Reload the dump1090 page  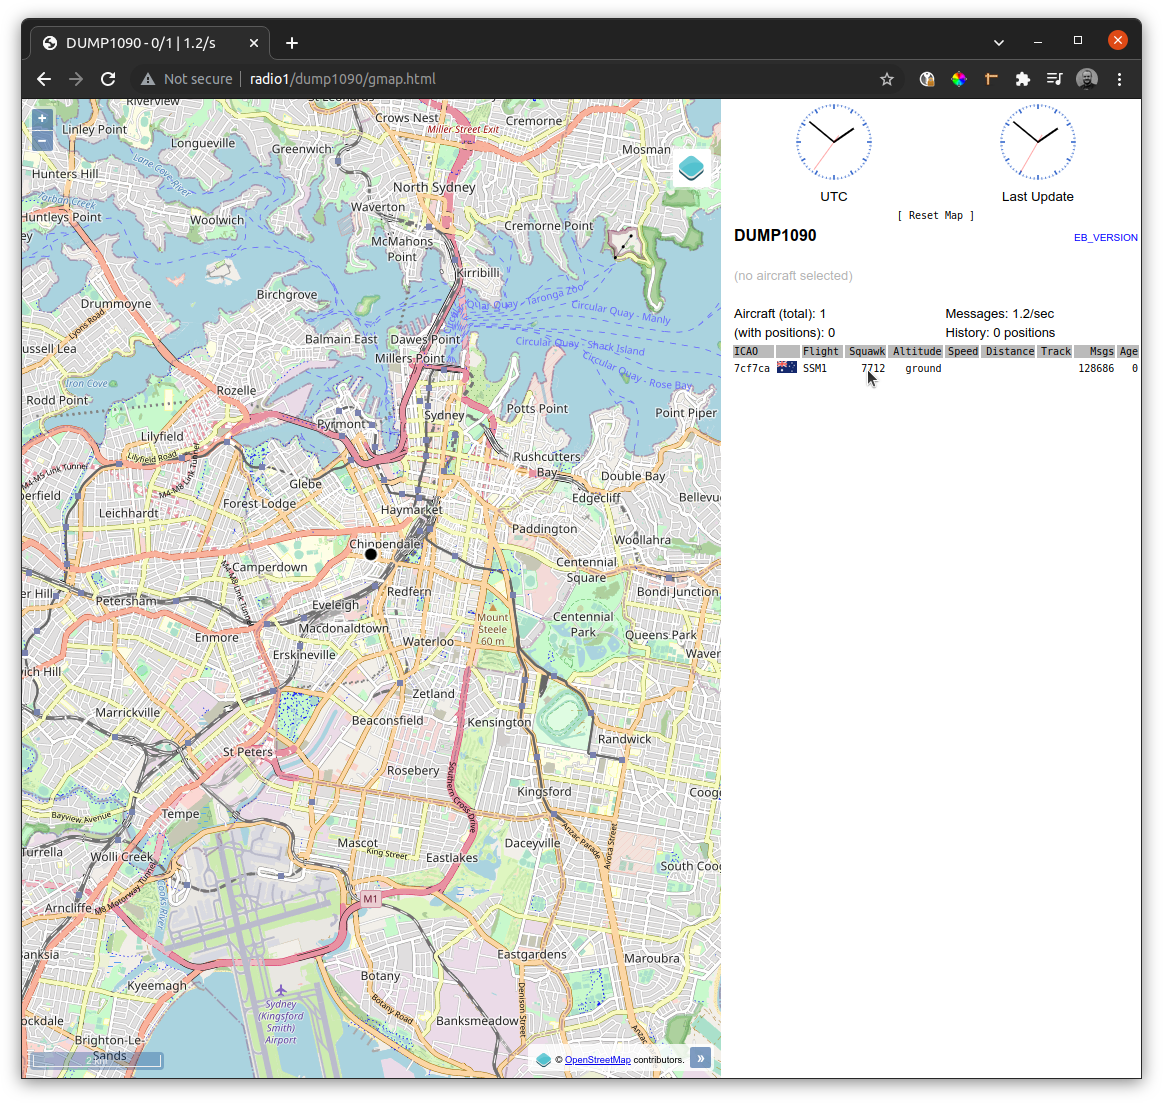(108, 79)
